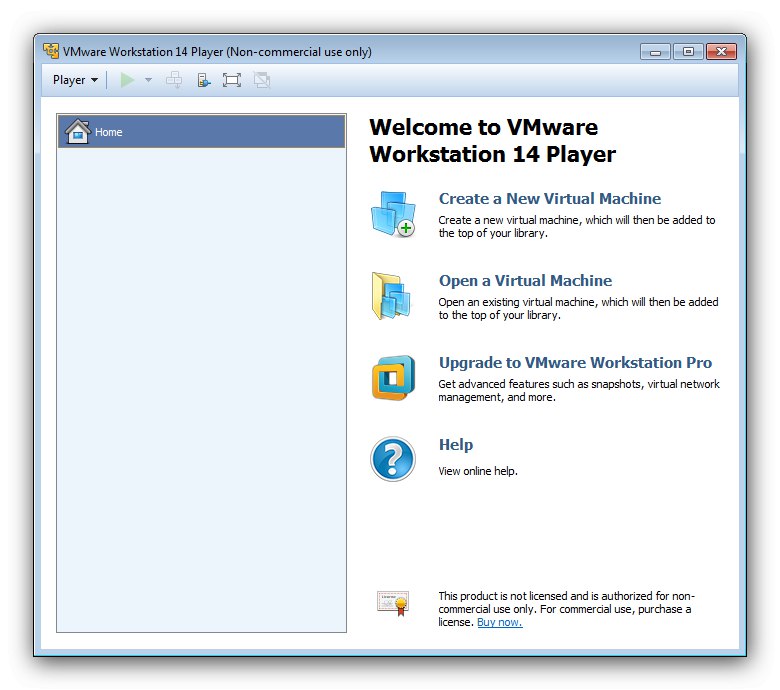The height and width of the screenshot is (690, 780).
Task: Click Create a New Virtual Machine link
Action: (x=550, y=198)
